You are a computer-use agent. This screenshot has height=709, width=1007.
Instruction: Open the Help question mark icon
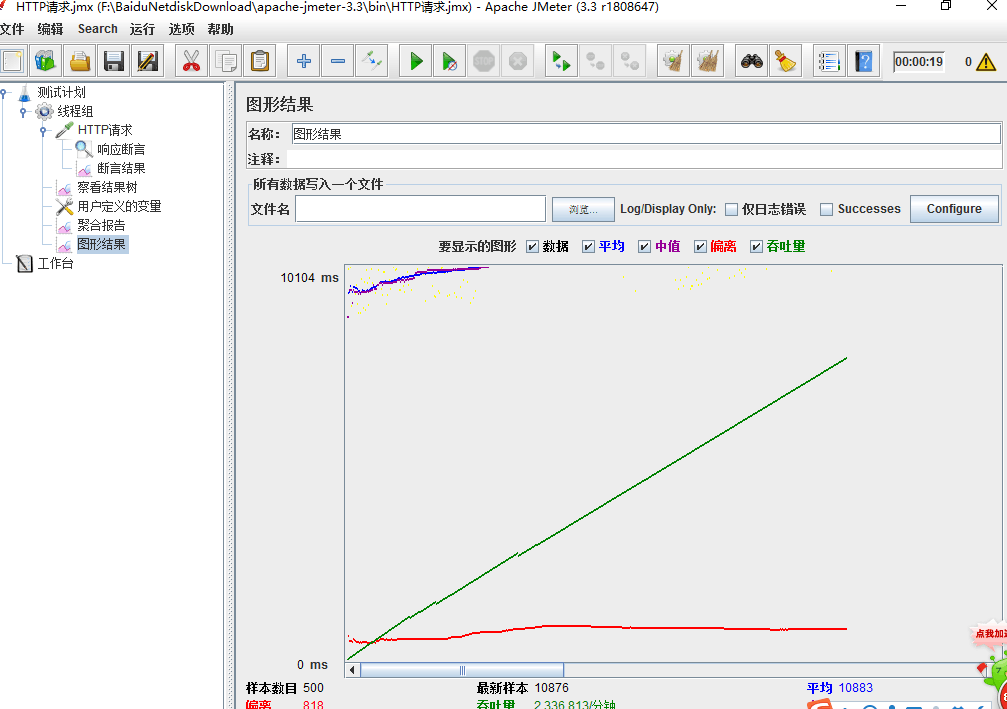[x=863, y=62]
